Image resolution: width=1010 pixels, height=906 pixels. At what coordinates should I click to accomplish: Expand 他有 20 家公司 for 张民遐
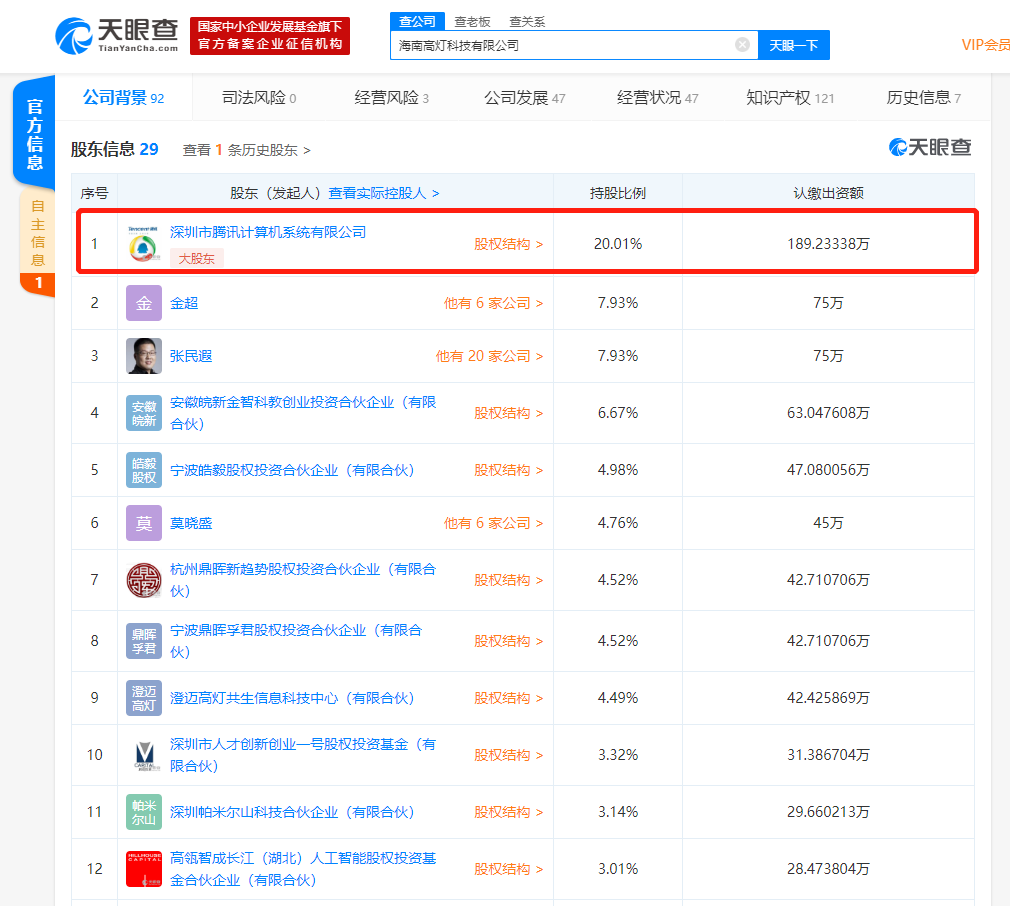490,356
